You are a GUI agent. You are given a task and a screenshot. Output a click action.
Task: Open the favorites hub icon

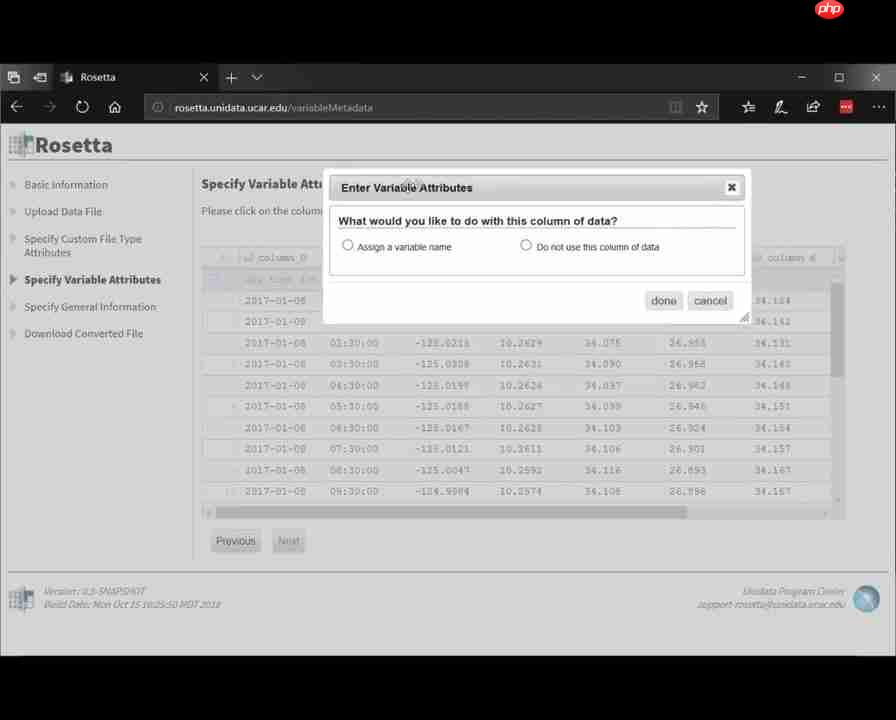coord(749,107)
